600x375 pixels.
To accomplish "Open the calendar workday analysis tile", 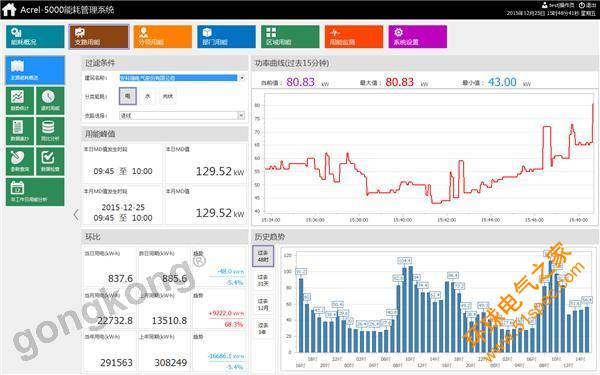I will [35, 192].
